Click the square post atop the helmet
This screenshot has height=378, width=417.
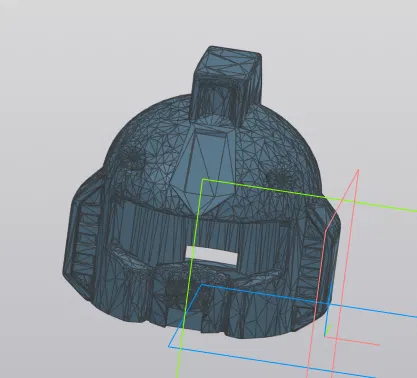click(226, 86)
